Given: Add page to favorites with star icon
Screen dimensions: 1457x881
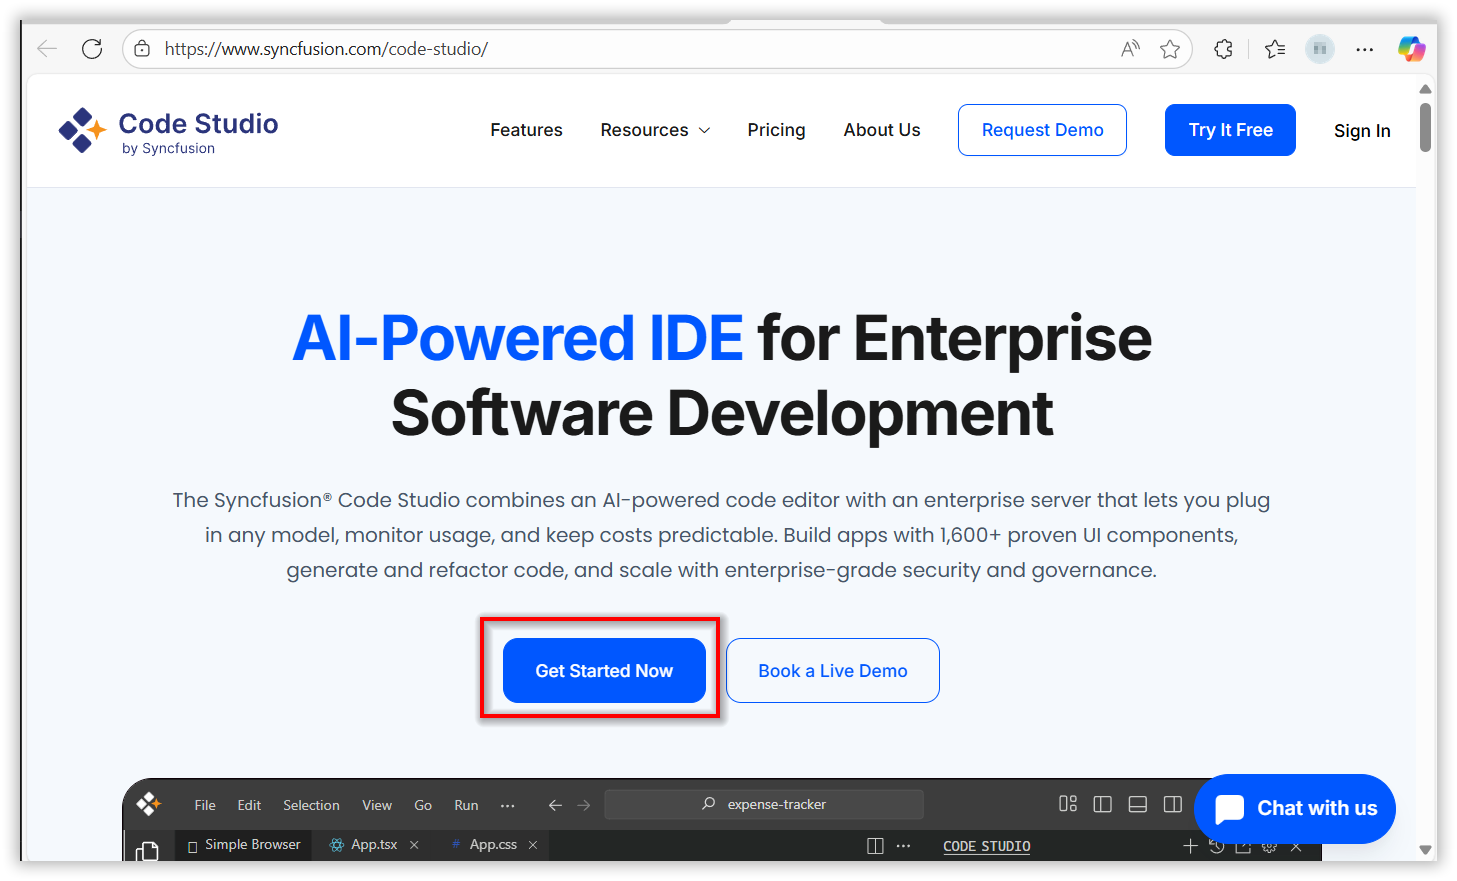Looking at the screenshot, I should click(1170, 49).
